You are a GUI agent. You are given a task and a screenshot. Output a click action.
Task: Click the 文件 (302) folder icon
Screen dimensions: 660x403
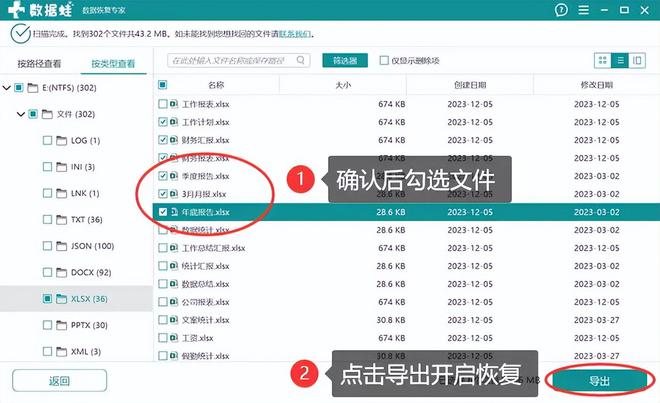click(x=47, y=114)
